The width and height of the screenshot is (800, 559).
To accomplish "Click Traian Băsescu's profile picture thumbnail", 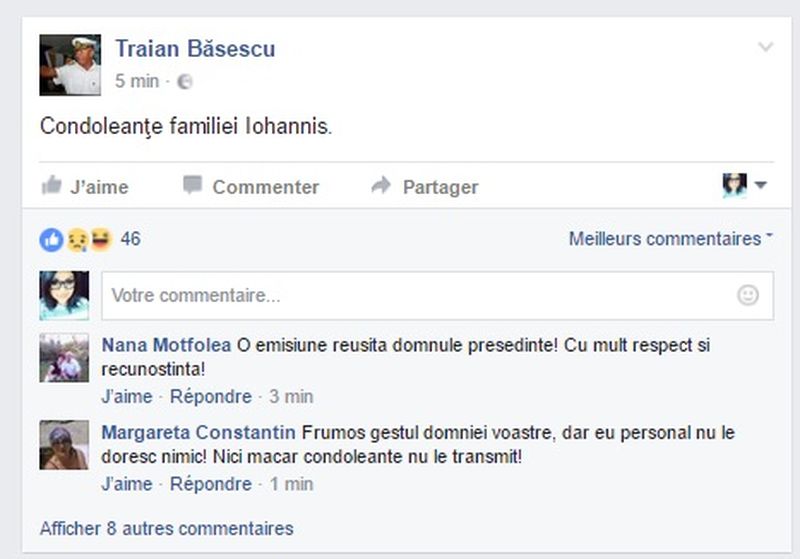I will pyautogui.click(x=70, y=65).
